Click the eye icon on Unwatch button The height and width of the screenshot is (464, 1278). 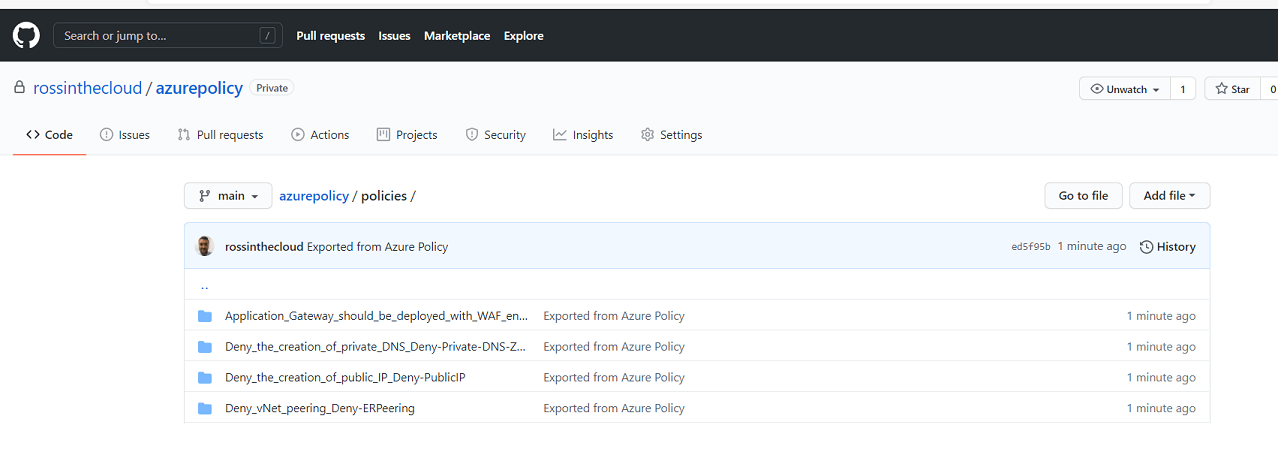click(x=1097, y=89)
